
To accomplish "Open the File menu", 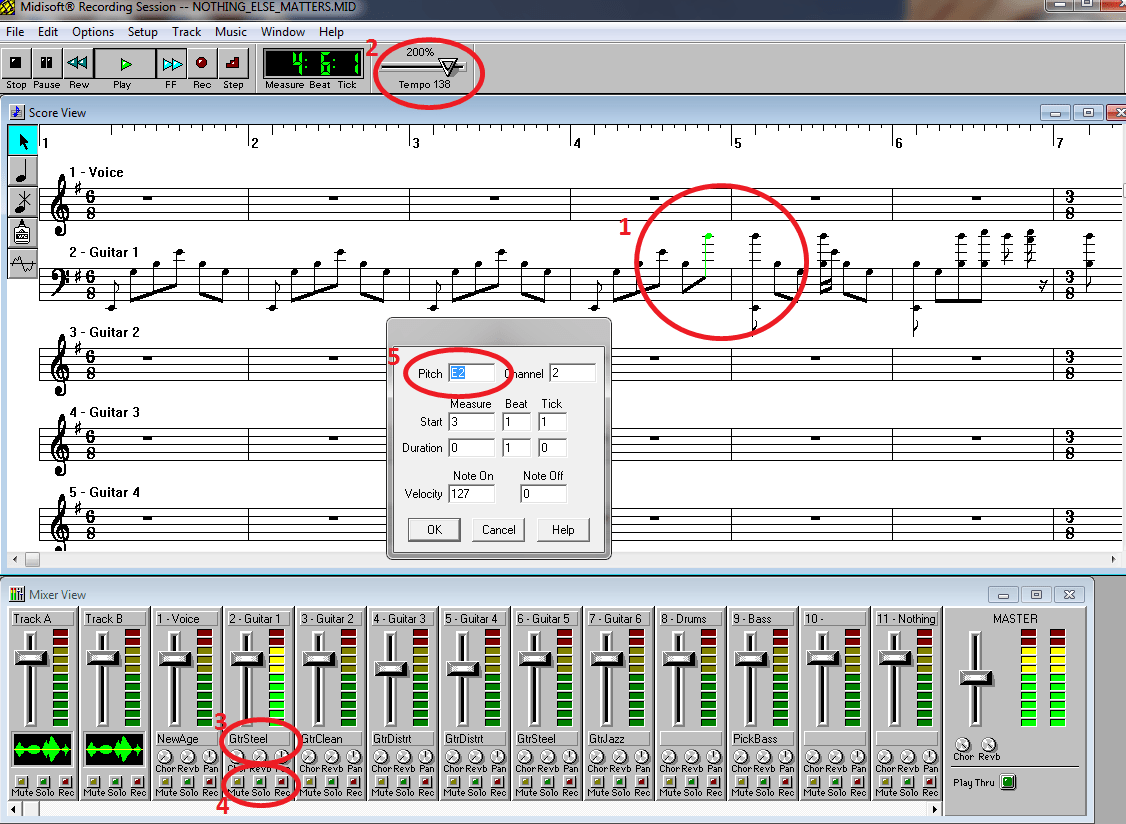I will pyautogui.click(x=15, y=32).
